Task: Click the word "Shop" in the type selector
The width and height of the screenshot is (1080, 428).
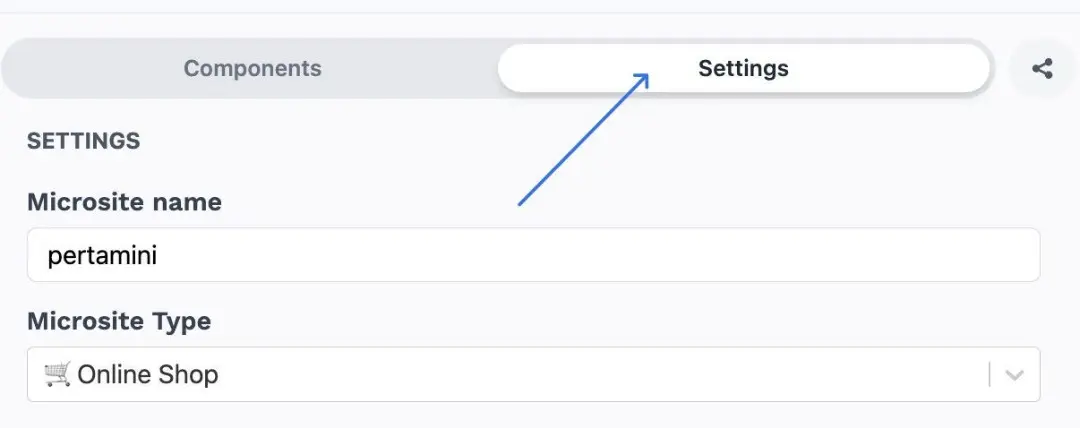Action: (x=192, y=375)
